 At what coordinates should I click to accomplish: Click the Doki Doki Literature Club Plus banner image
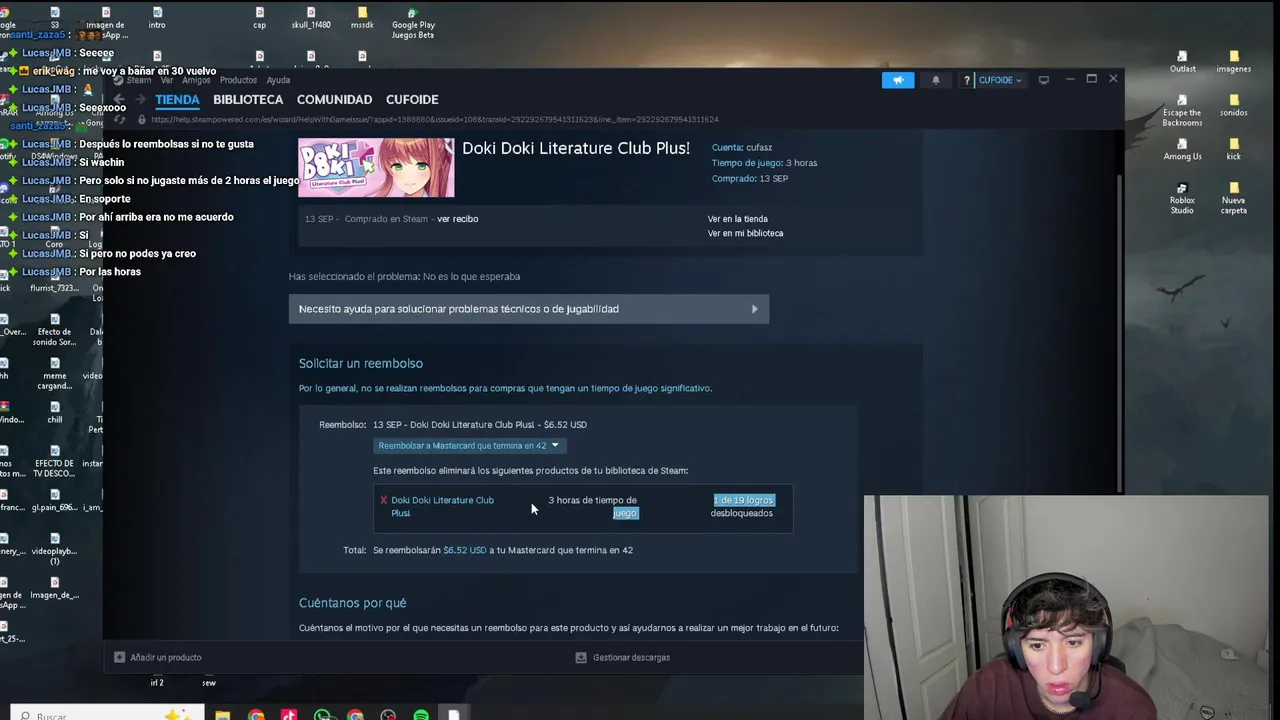[x=376, y=168]
